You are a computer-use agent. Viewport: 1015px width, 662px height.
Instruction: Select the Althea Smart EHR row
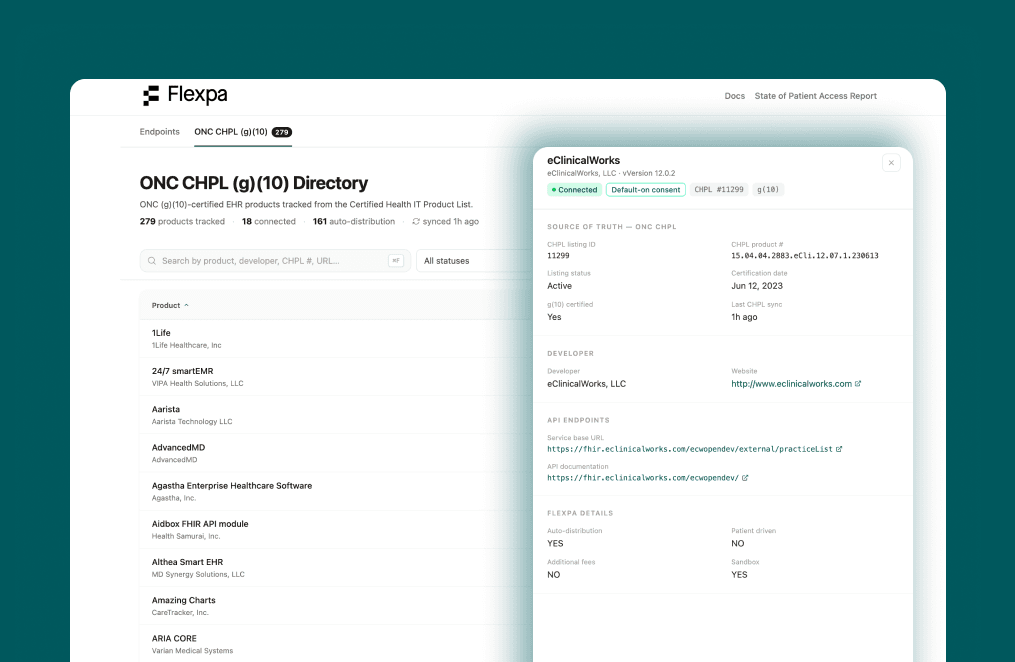(x=337, y=568)
